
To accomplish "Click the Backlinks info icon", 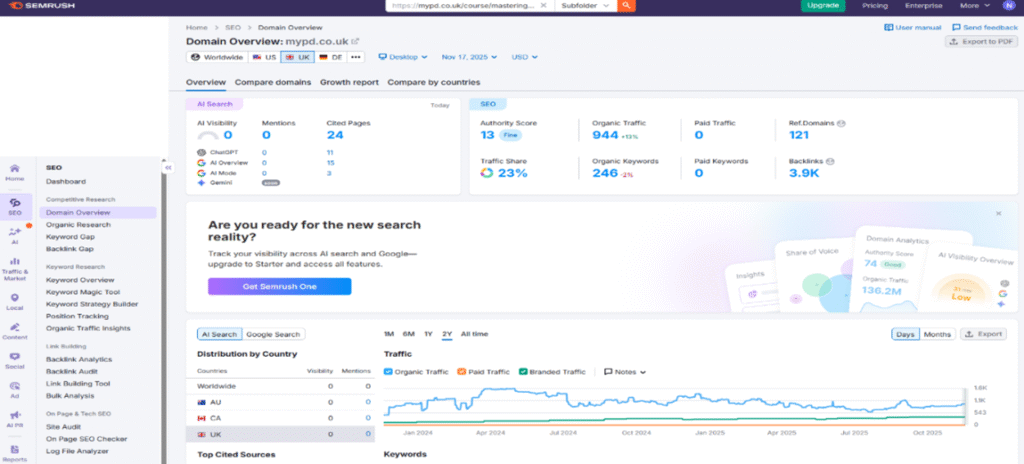I will 829,161.
